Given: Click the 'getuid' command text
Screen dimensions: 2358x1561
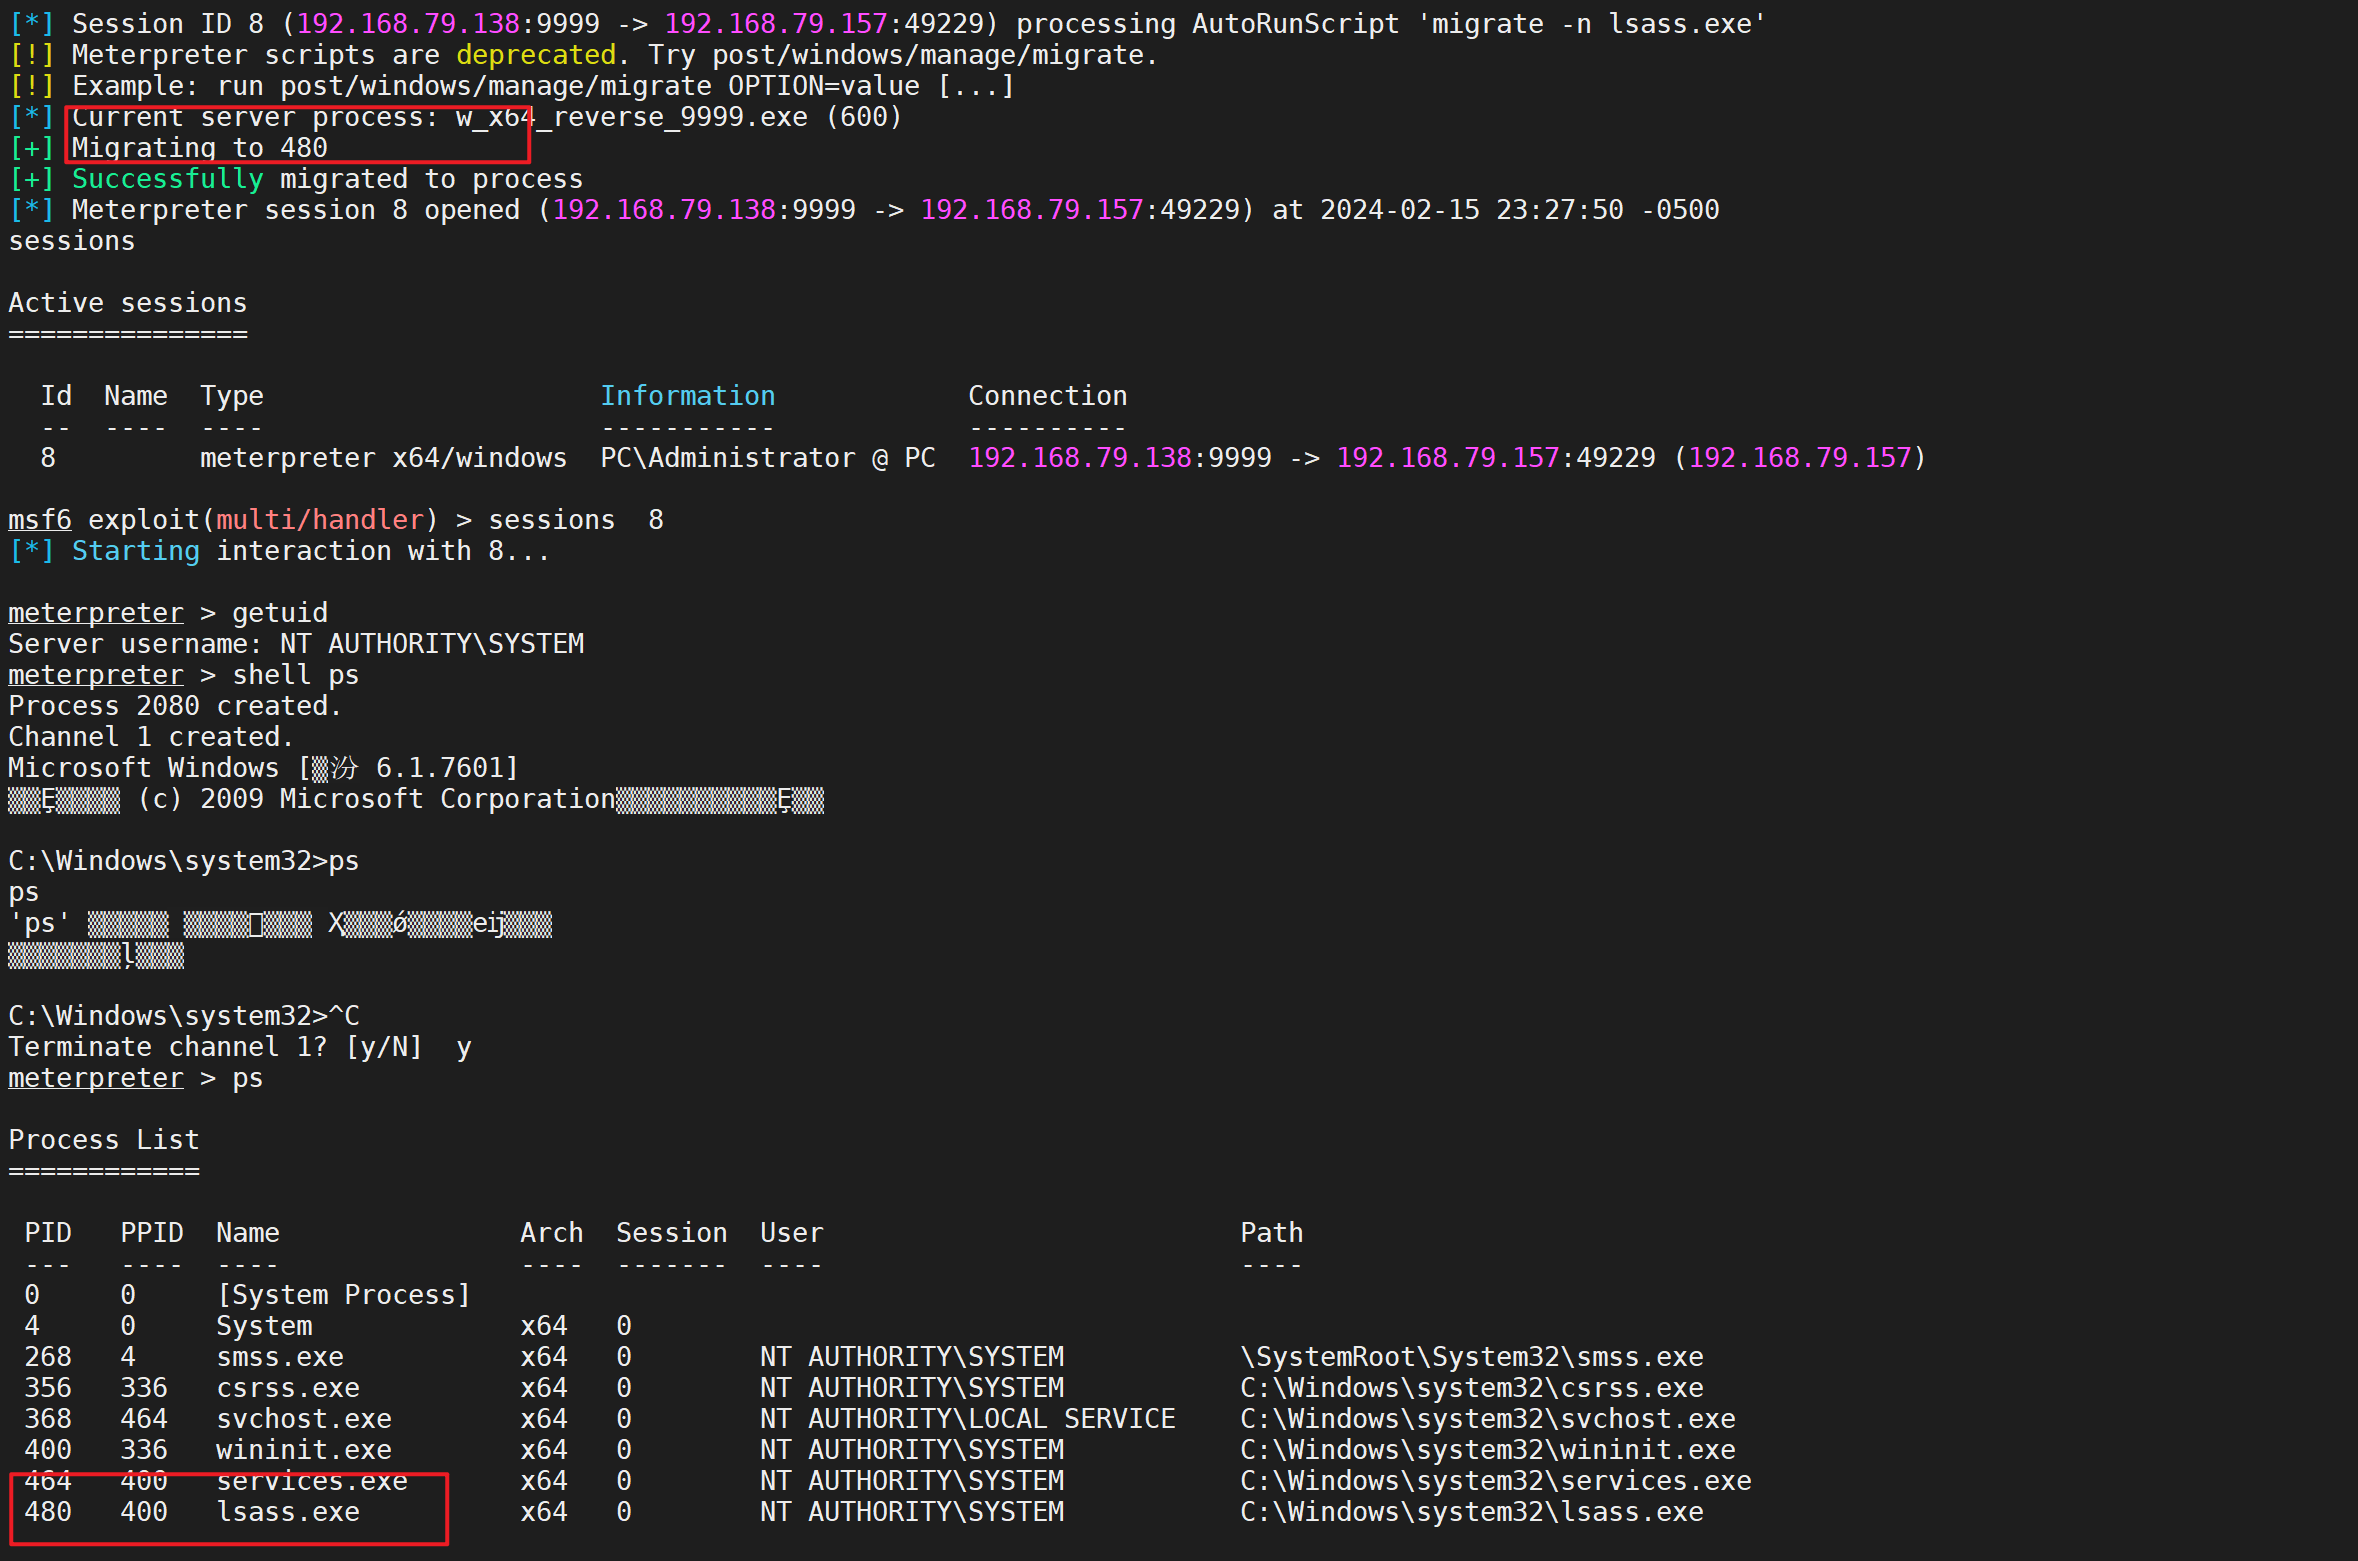Looking at the screenshot, I should [x=280, y=613].
